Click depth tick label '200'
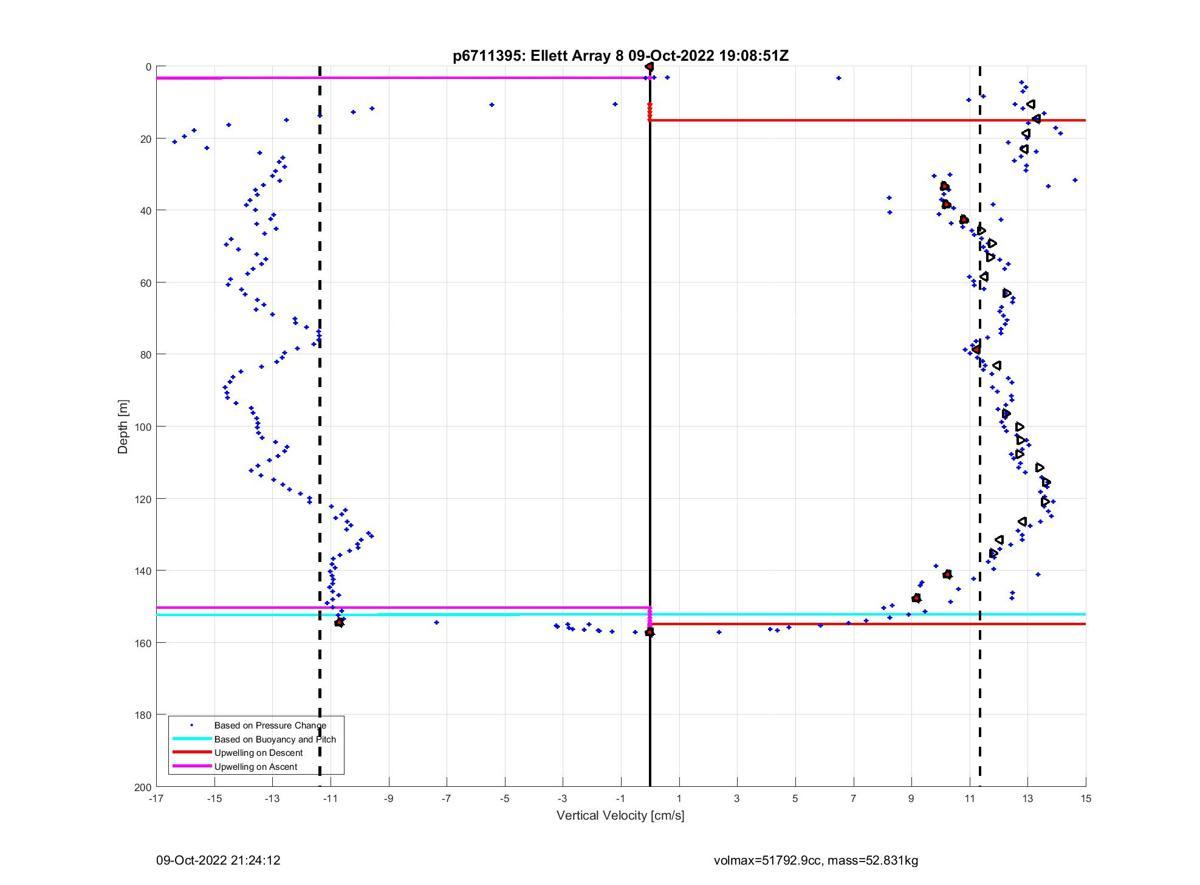Image resolution: width=1200 pixels, height=885 pixels. [142, 787]
